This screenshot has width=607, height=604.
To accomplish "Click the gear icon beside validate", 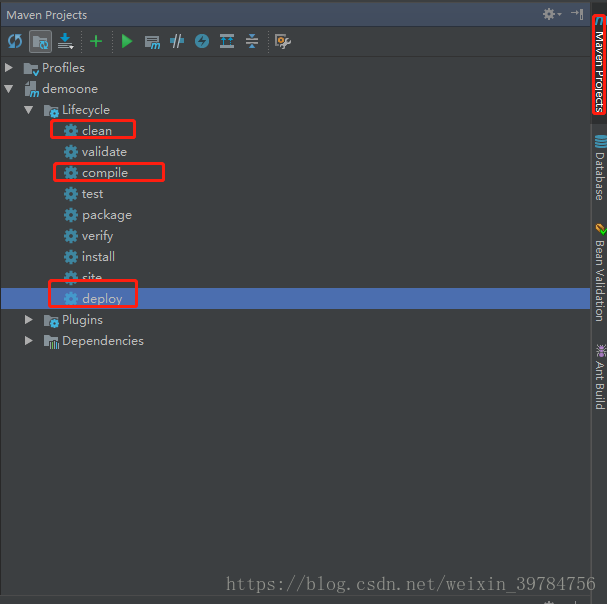I will coord(71,152).
